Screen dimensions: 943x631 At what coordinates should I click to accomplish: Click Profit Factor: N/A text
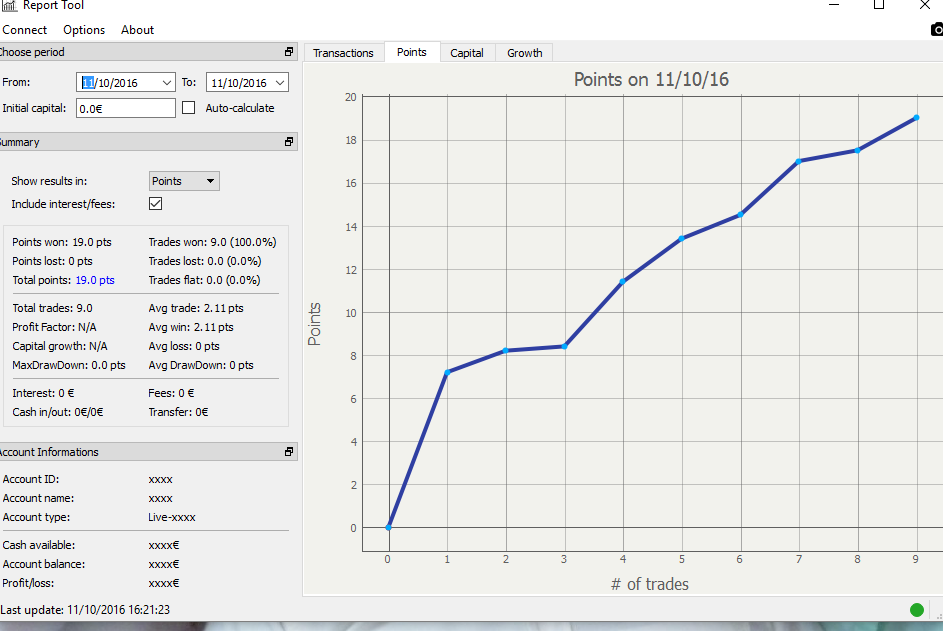[54, 327]
